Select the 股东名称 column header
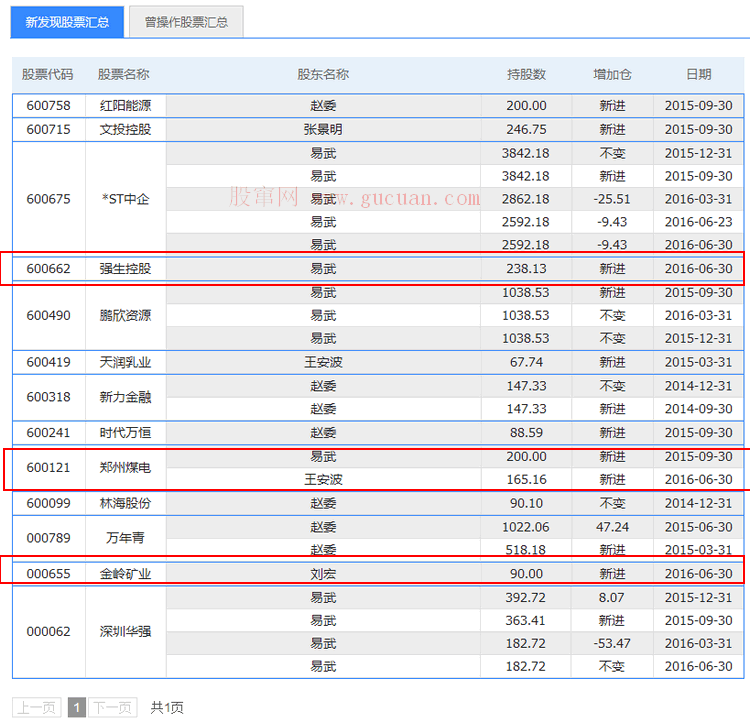The image size is (750, 723). 323,74
